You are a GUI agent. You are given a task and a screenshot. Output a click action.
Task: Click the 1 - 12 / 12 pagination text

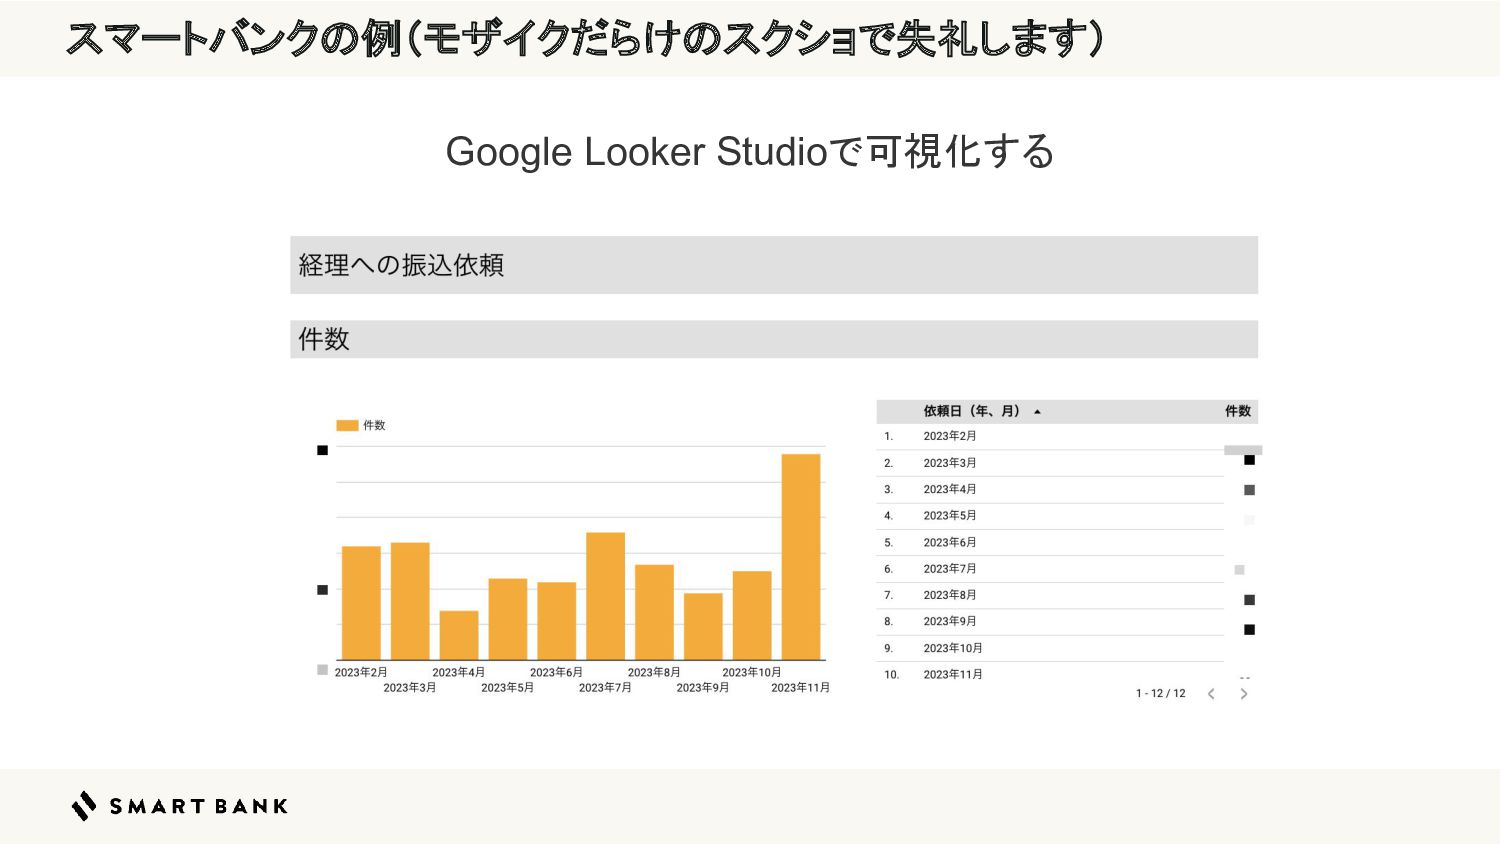pyautogui.click(x=1160, y=694)
